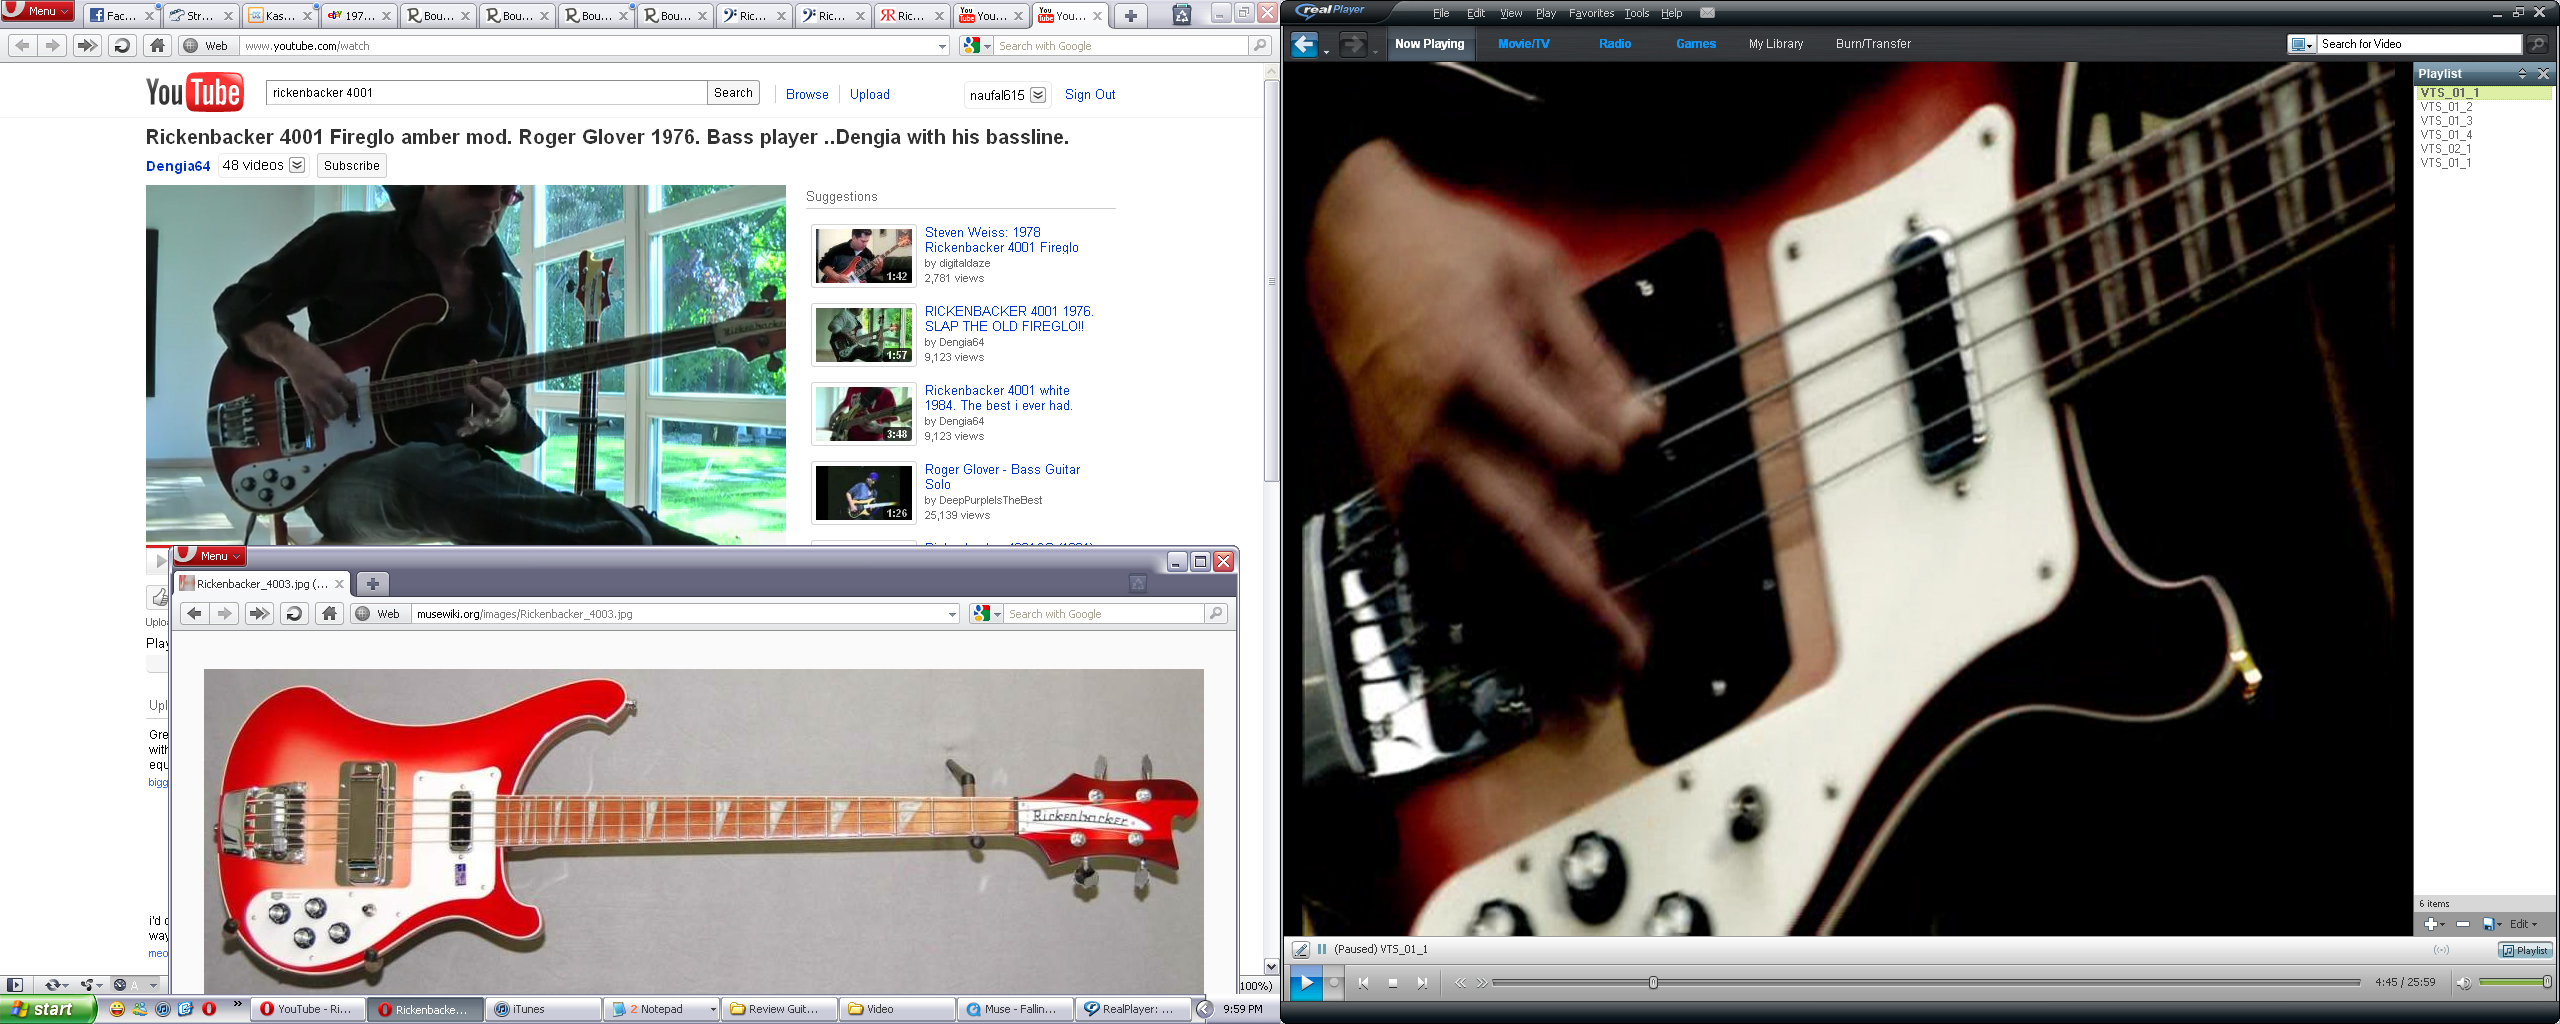Open the Favorites menu in RealPlayer
The width and height of the screenshot is (2560, 1024).
click(x=1590, y=13)
